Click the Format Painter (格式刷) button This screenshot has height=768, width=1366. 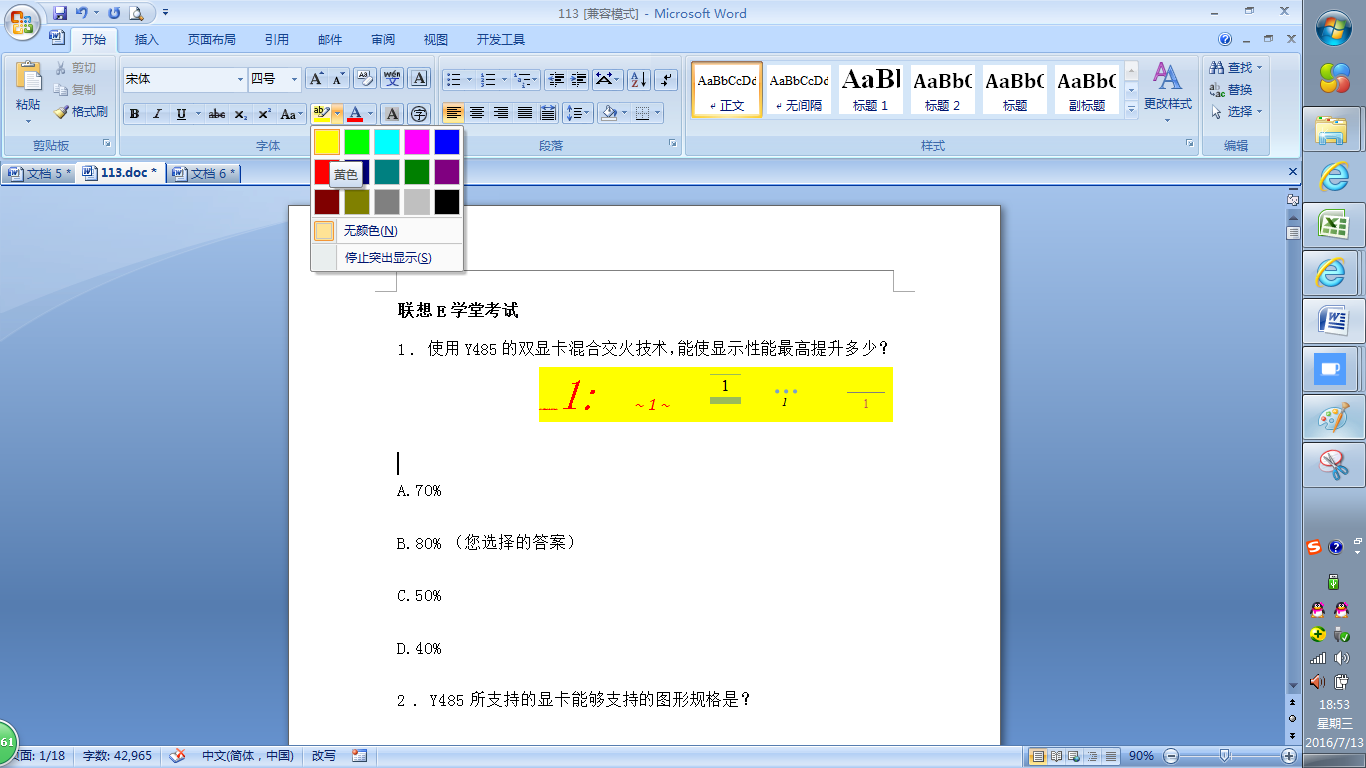(80, 112)
